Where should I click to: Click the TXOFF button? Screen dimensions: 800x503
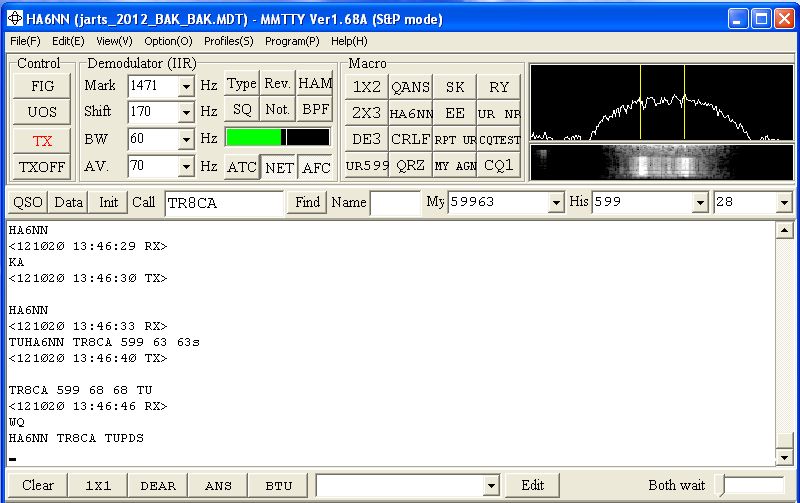click(42, 167)
